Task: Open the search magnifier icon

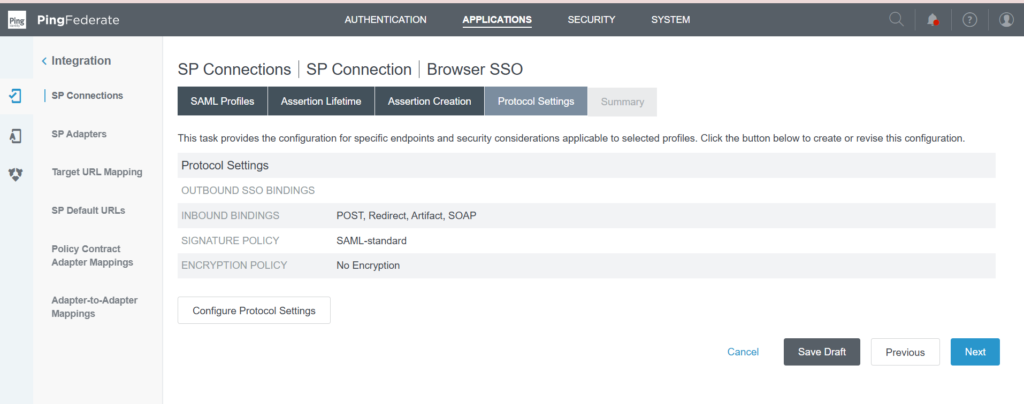Action: (x=897, y=20)
